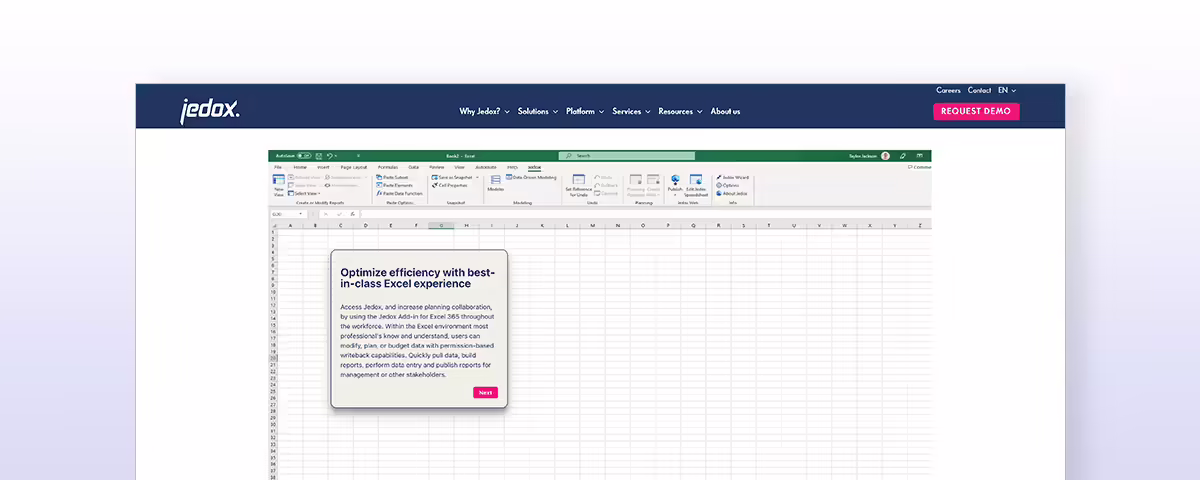Select Paste Elements in the ribbon
1200x480 pixels.
click(396, 185)
